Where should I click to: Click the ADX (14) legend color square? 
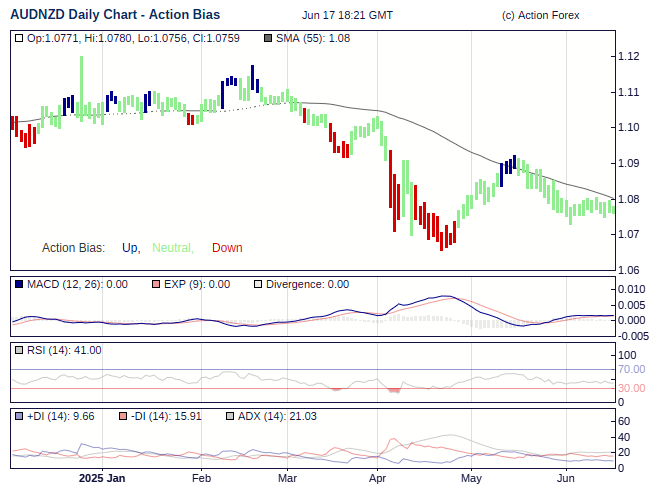pyautogui.click(x=229, y=416)
